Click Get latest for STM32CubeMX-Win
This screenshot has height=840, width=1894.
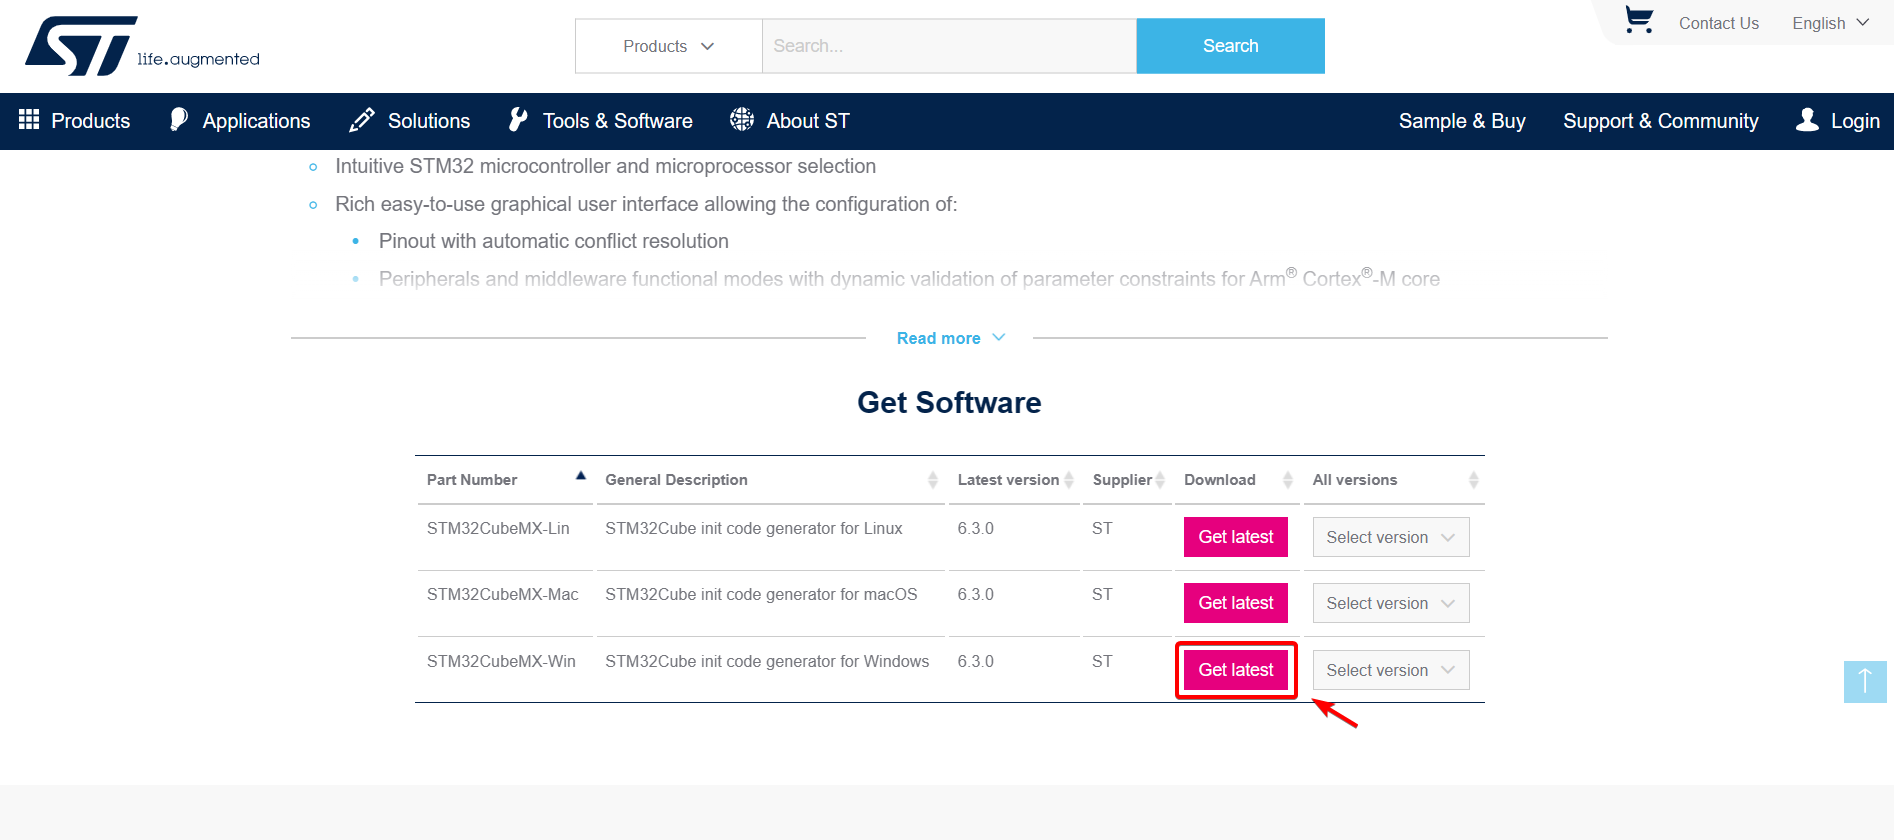click(x=1235, y=670)
